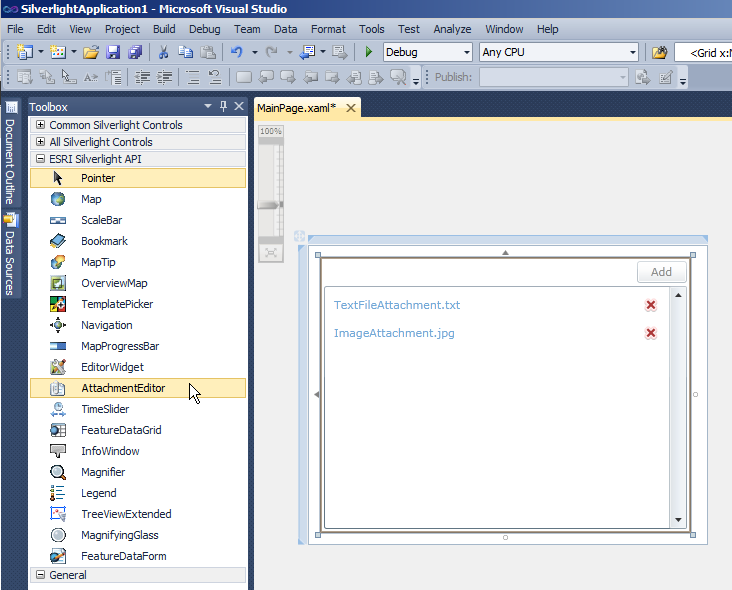Click the fit-all zoom button below slider

[271, 253]
